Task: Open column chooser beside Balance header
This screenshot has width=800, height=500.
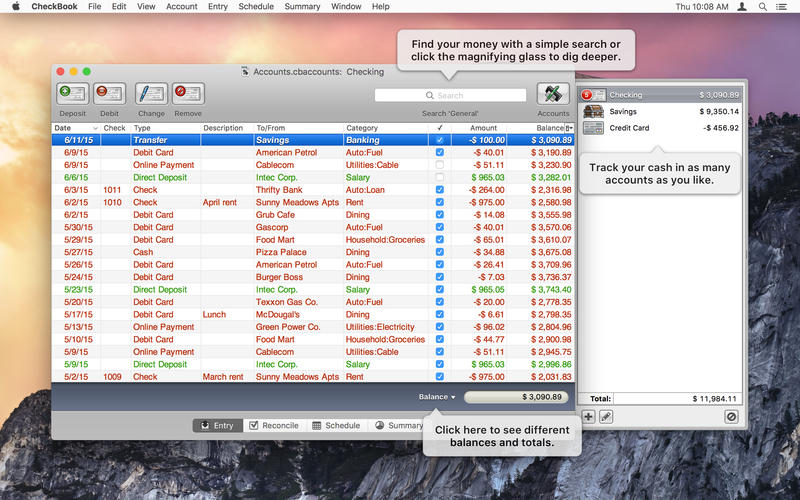Action: tap(569, 128)
